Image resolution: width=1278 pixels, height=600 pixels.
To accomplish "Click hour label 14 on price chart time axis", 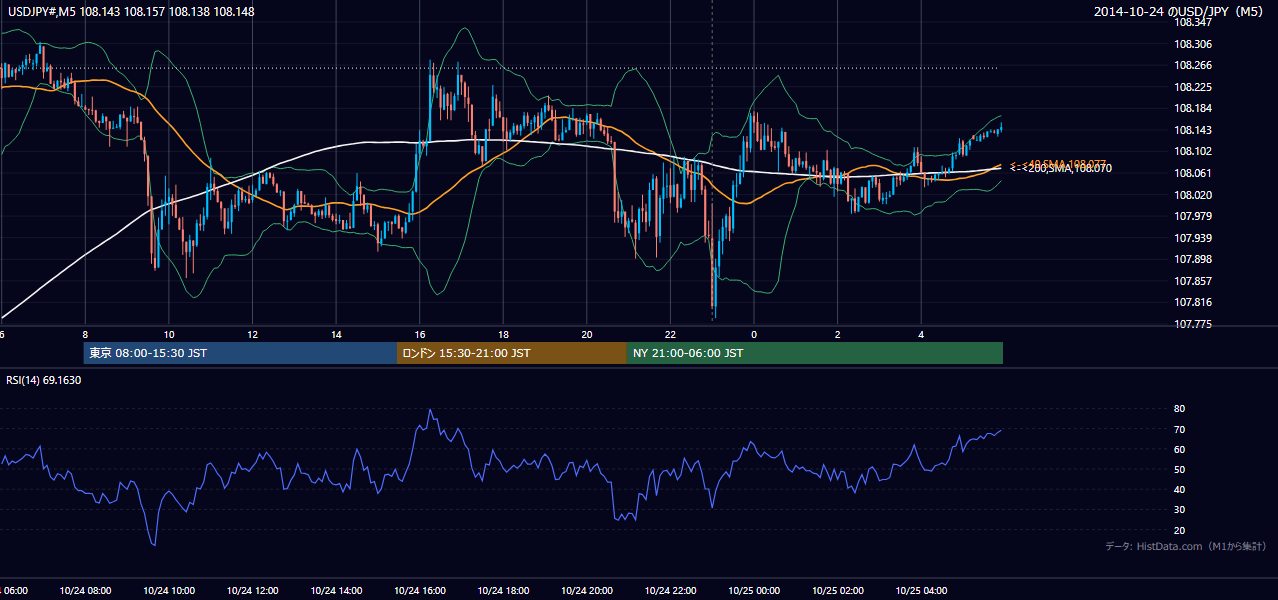I will [337, 334].
